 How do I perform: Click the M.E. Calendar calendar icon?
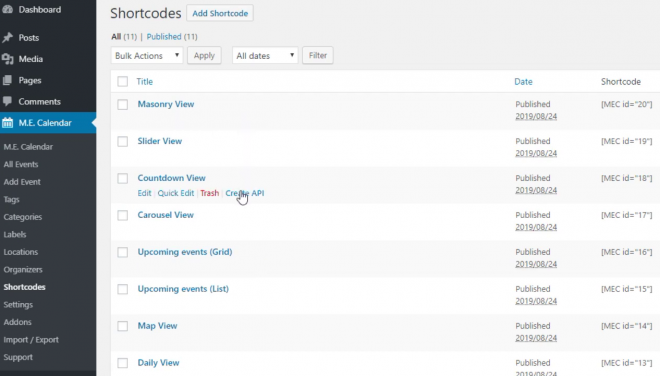[x=8, y=123]
